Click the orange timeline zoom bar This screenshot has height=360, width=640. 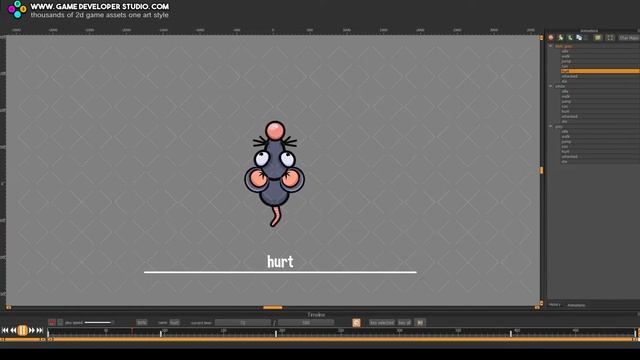point(342,339)
